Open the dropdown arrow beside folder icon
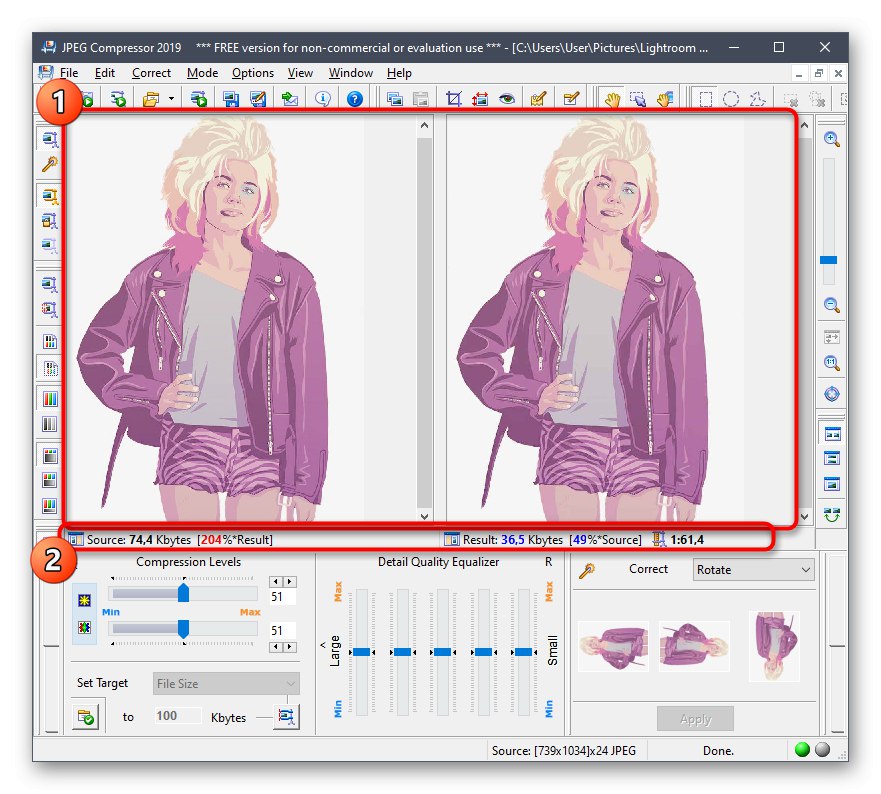The image size is (881, 794). coord(171,99)
